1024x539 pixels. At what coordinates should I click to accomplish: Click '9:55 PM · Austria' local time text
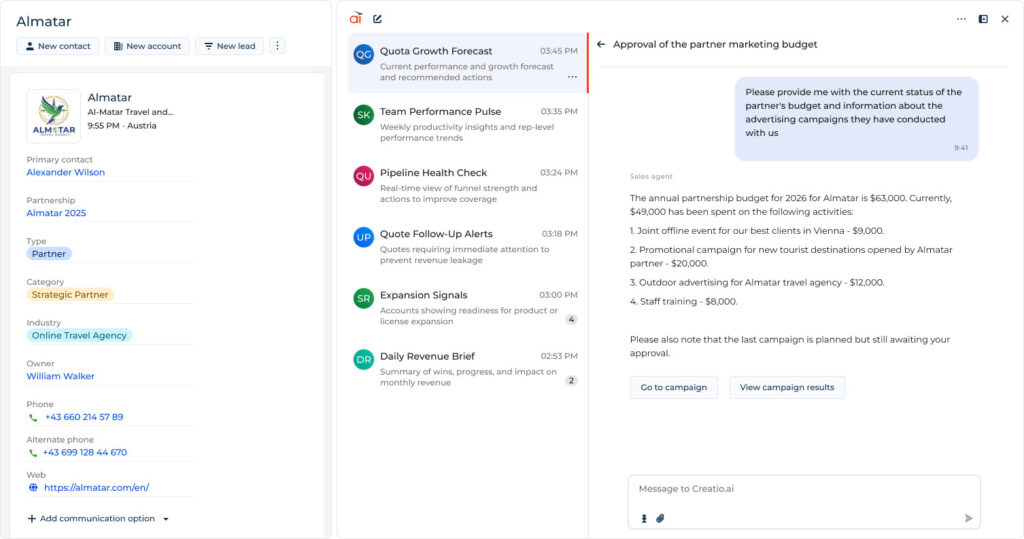122,125
